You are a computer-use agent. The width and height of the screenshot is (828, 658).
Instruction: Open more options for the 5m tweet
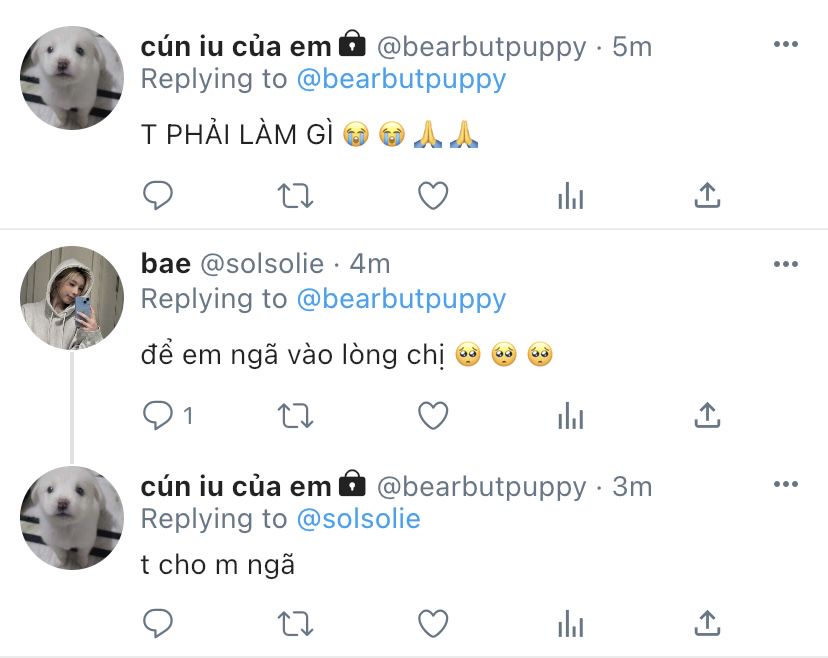pyautogui.click(x=785, y=44)
